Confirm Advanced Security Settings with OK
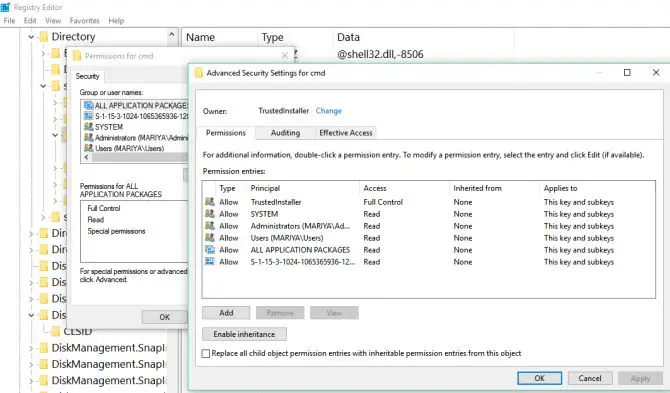The image size is (670, 393). coord(539,378)
